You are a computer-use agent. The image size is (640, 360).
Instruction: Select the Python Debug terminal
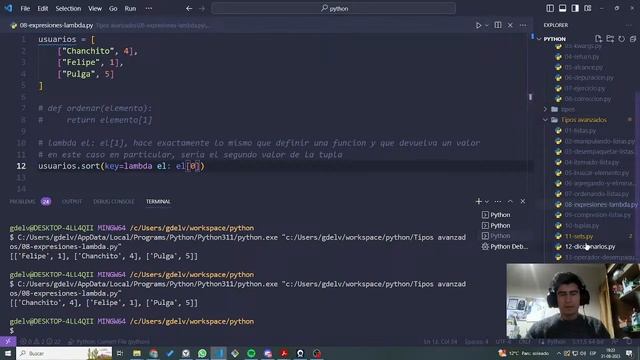click(x=504, y=247)
